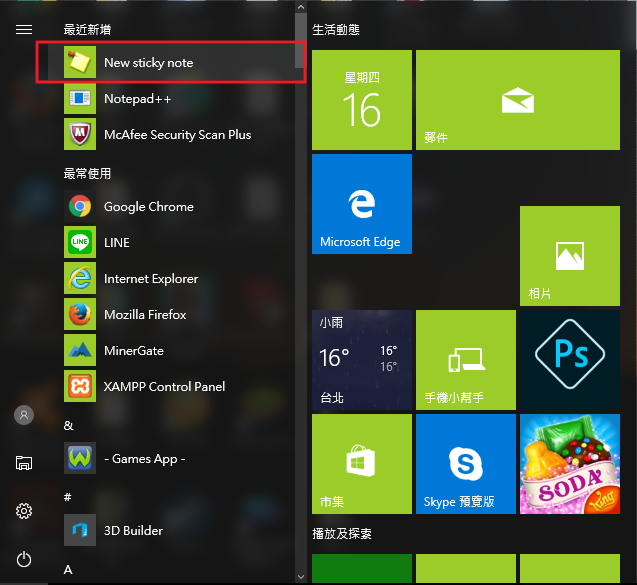Viewport: 637px width, 585px height.
Task: Click the 'Google Chrome' name text
Action: click(149, 207)
